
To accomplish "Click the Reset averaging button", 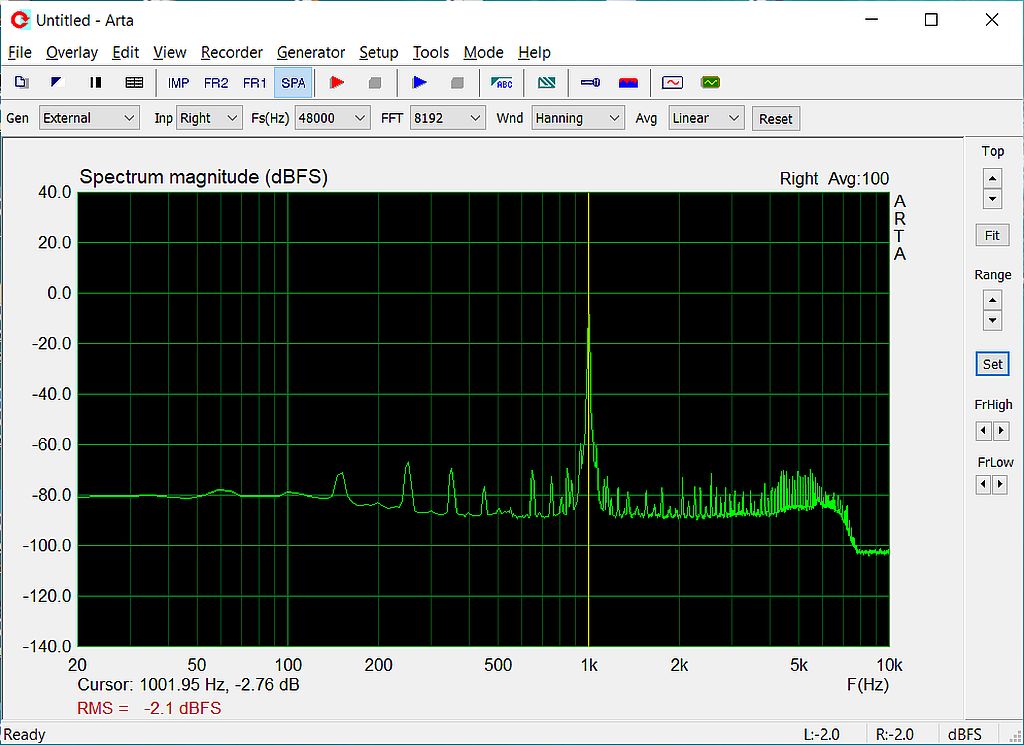I will (x=776, y=119).
